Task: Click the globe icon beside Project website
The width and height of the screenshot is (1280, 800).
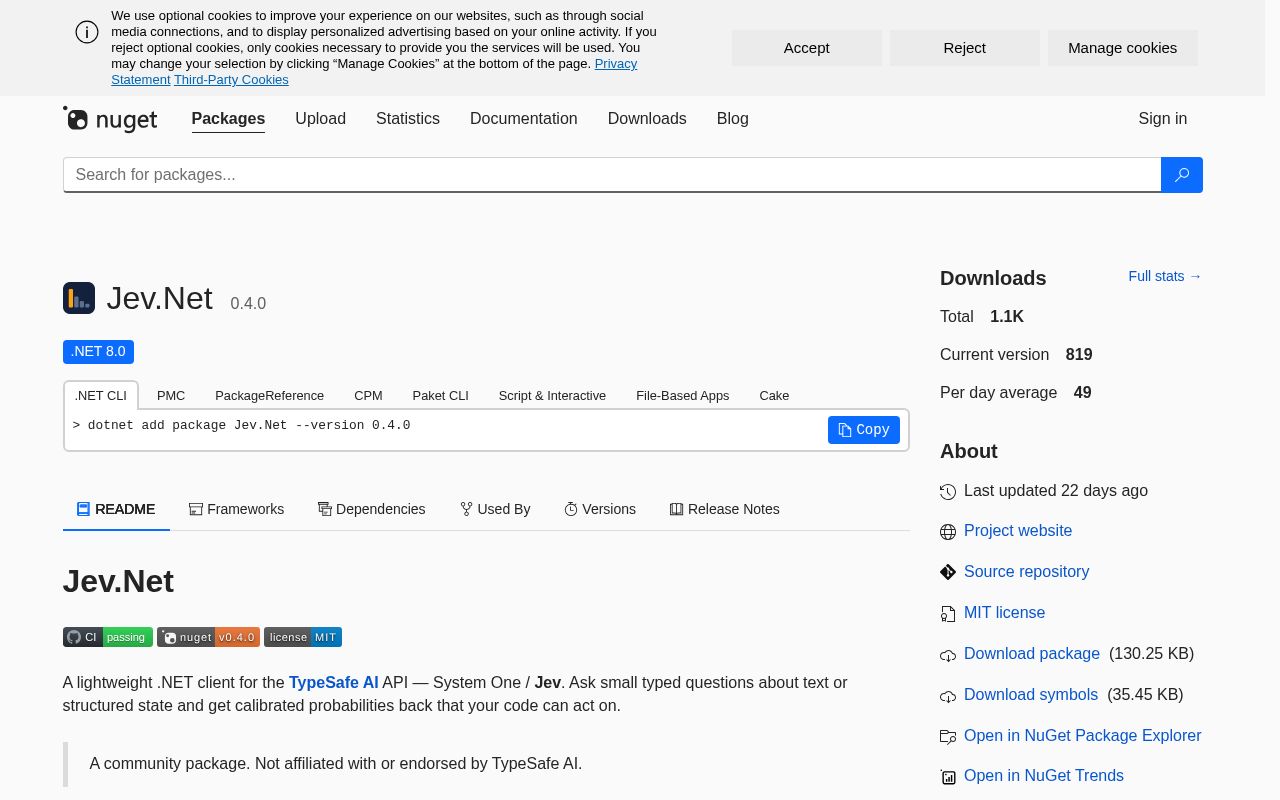Action: [x=948, y=532]
